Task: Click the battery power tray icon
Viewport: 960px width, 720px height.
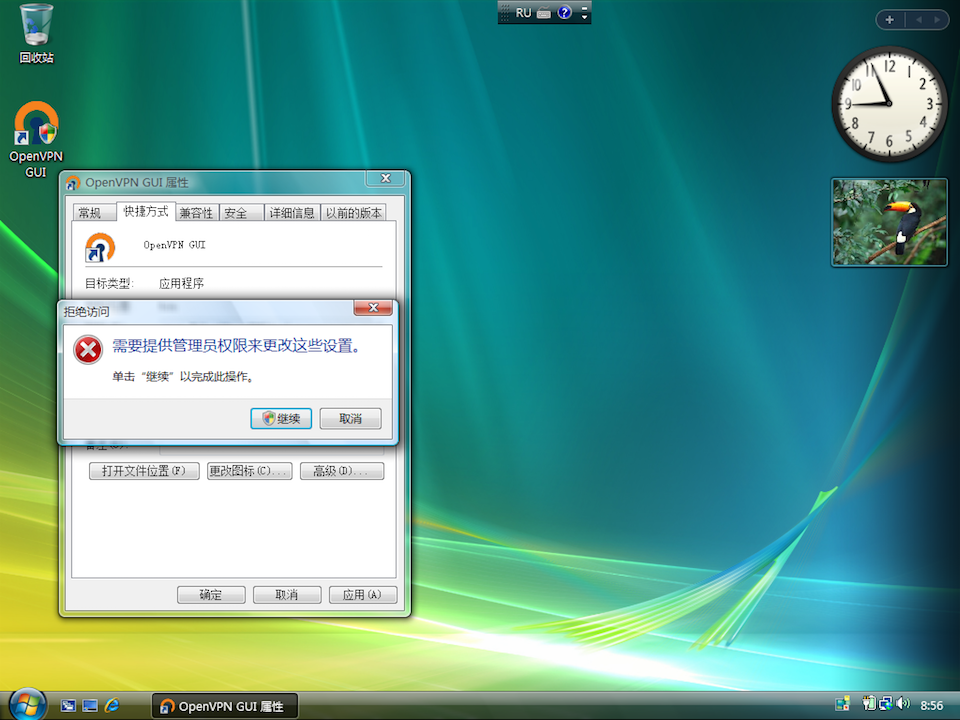Action: tap(869, 704)
